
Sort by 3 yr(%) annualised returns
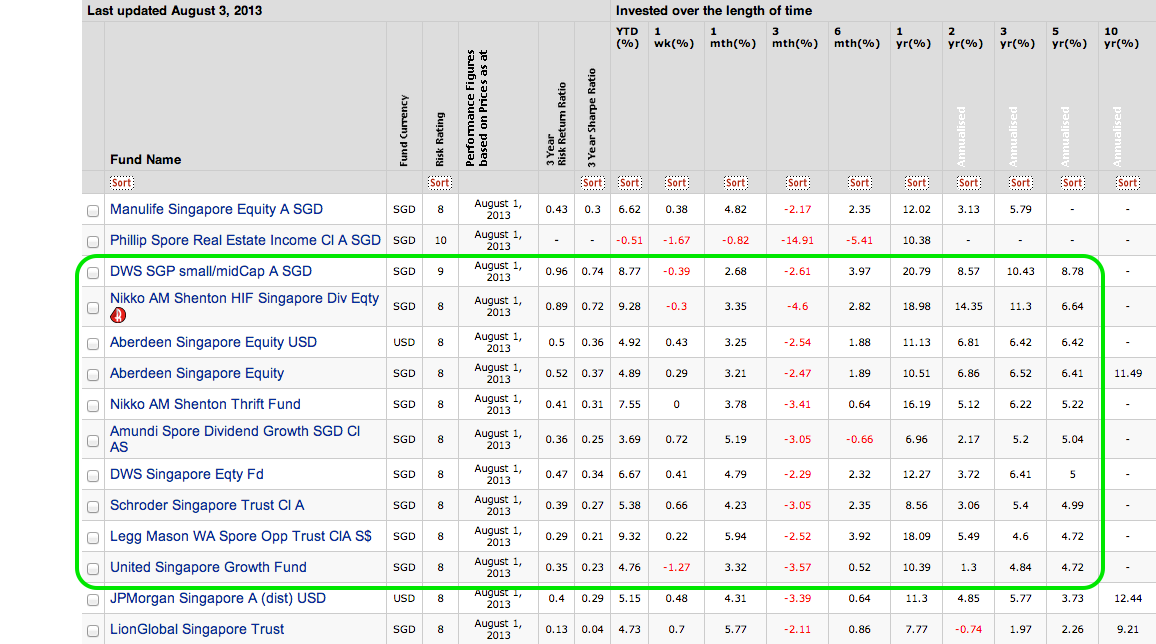1020,183
